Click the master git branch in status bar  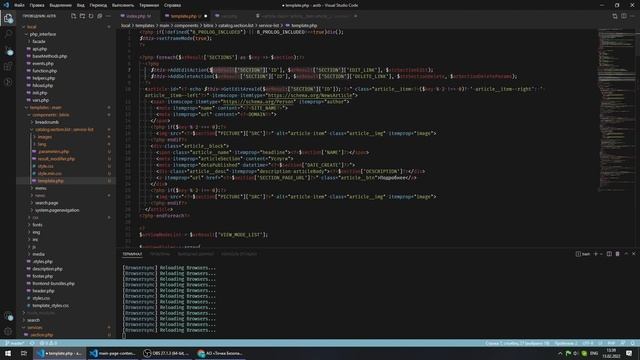coord(15,343)
